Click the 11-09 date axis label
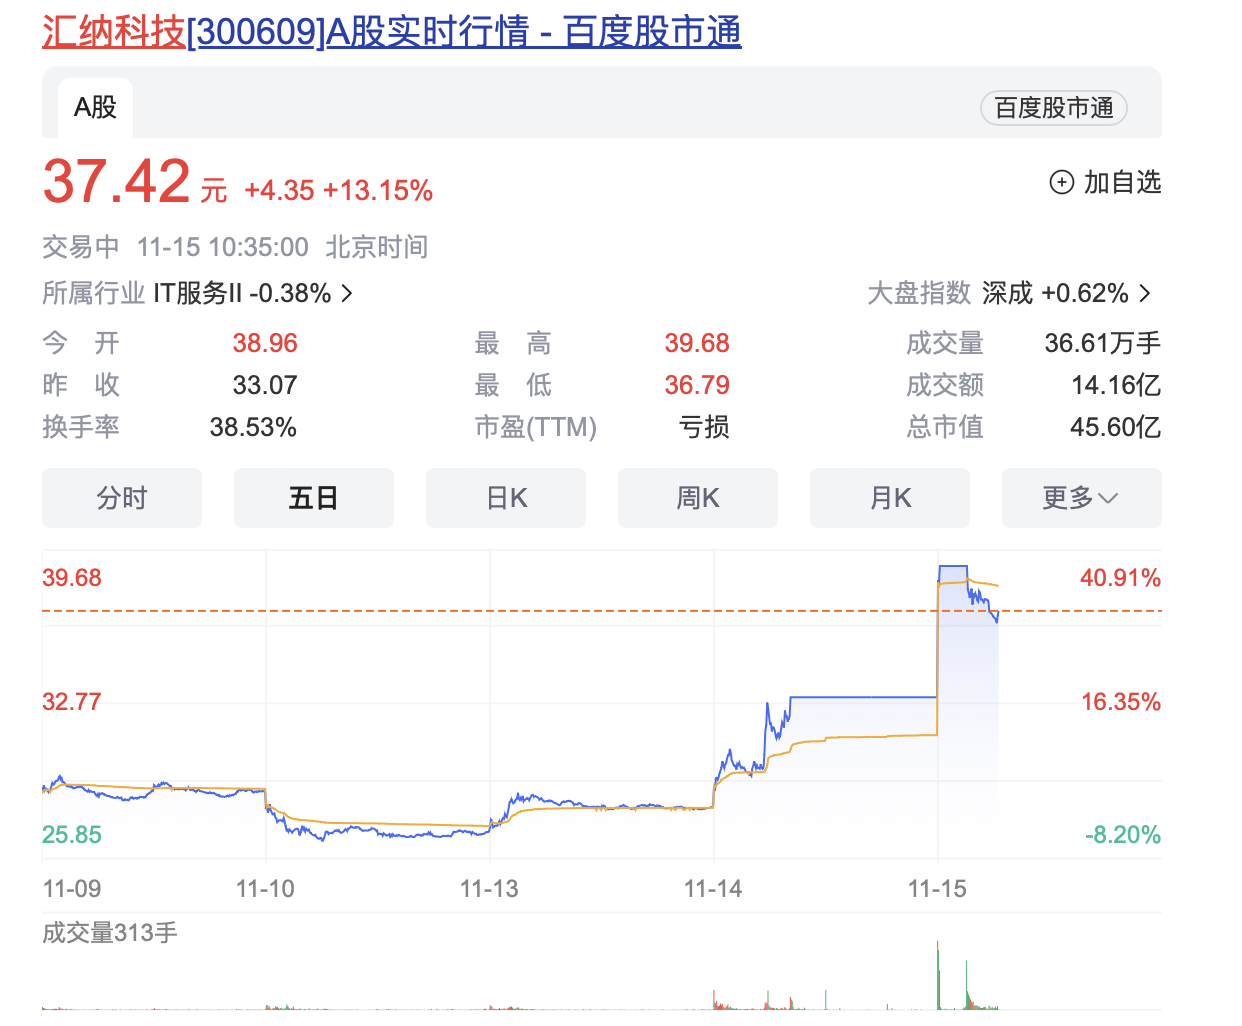1242x1026 pixels. (72, 889)
